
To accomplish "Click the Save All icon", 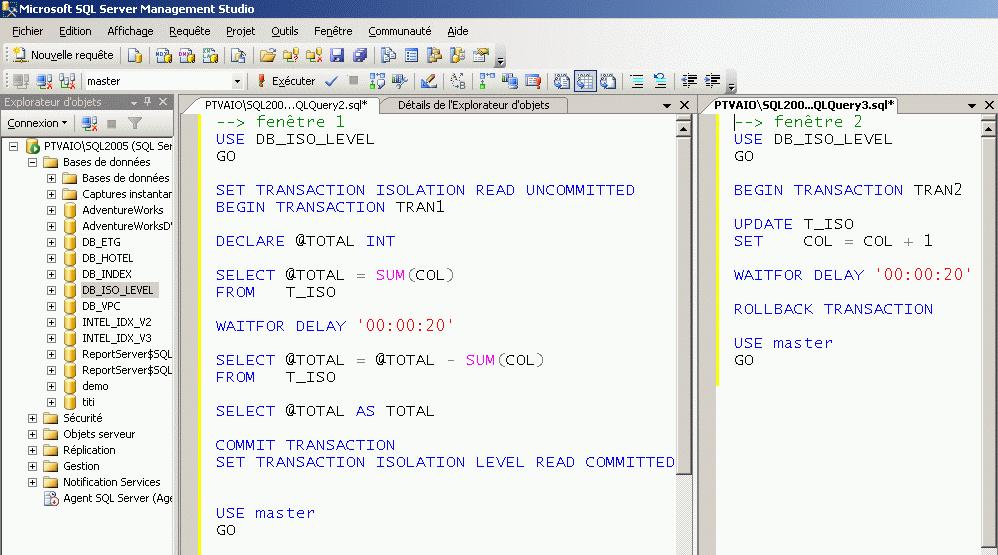I will 360,55.
